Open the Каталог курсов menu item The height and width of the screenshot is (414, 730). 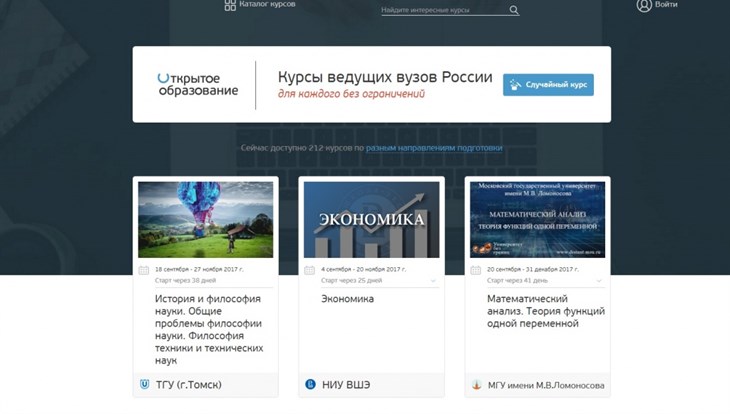(267, 4)
